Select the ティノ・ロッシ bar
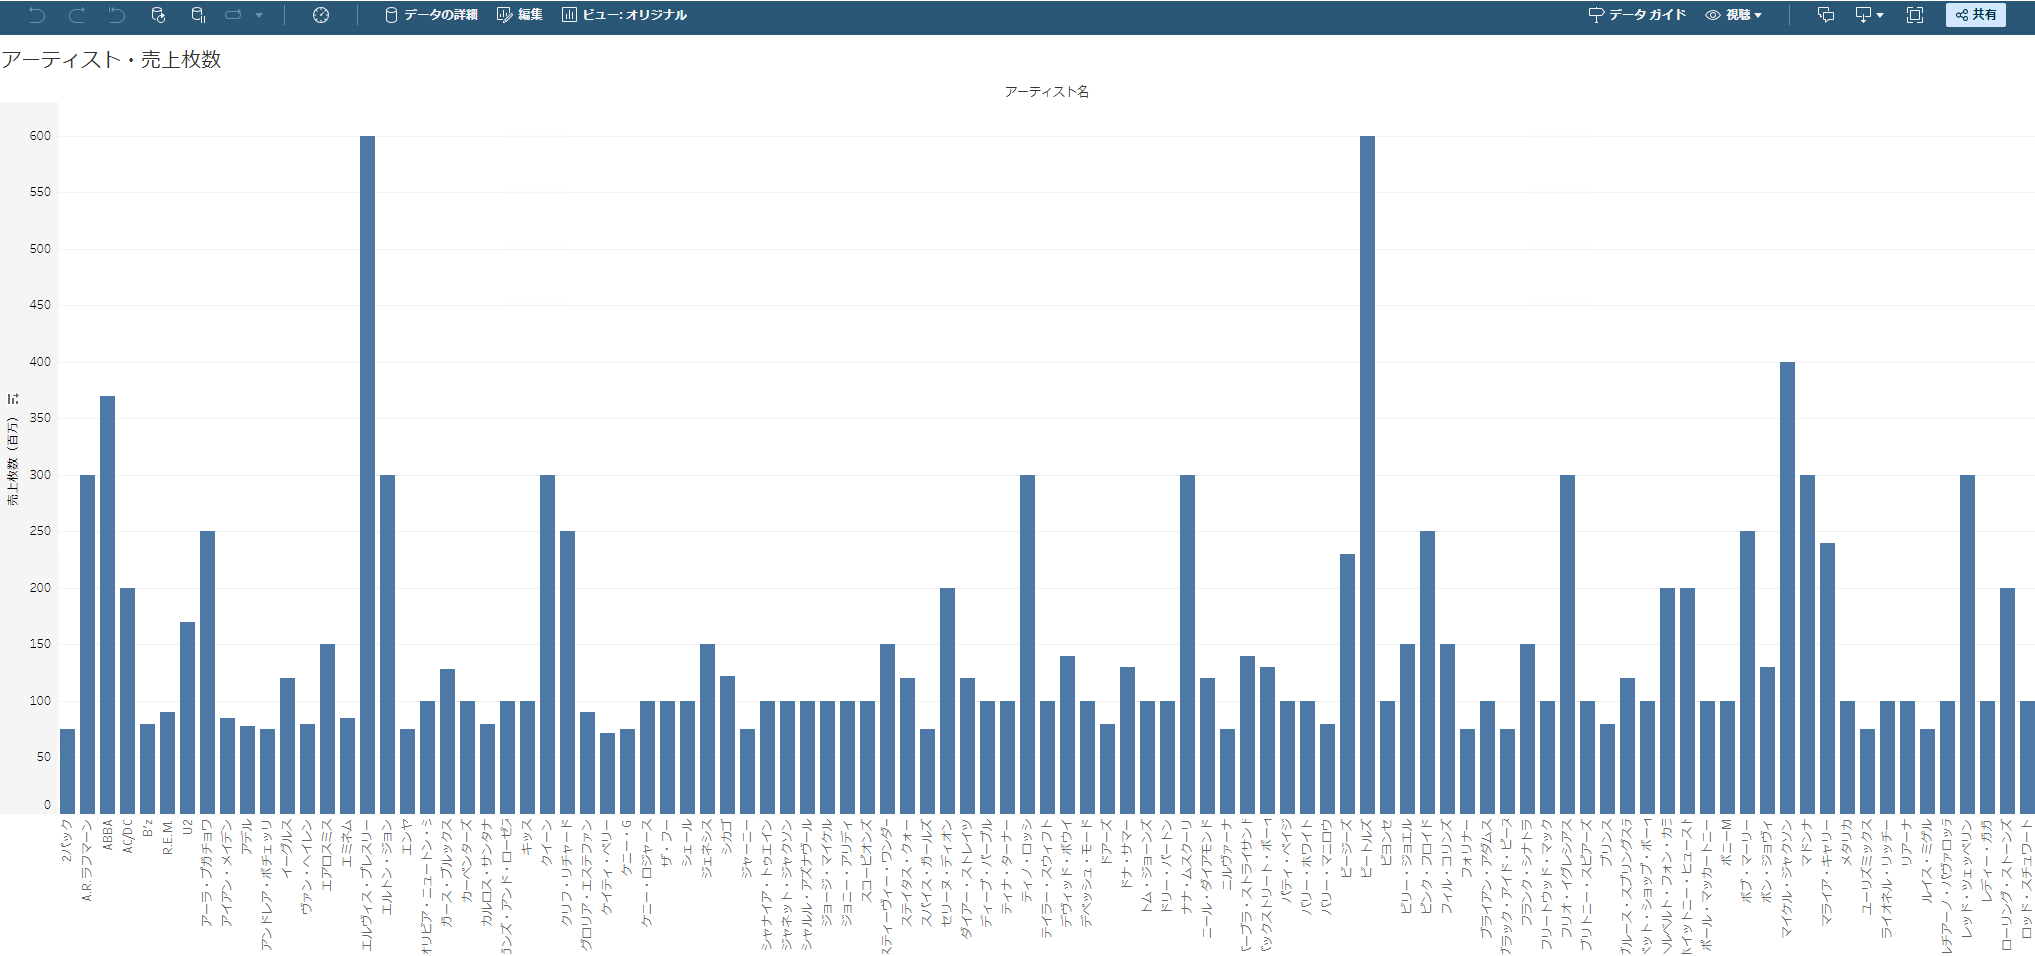This screenshot has width=2035, height=956. (1027, 644)
